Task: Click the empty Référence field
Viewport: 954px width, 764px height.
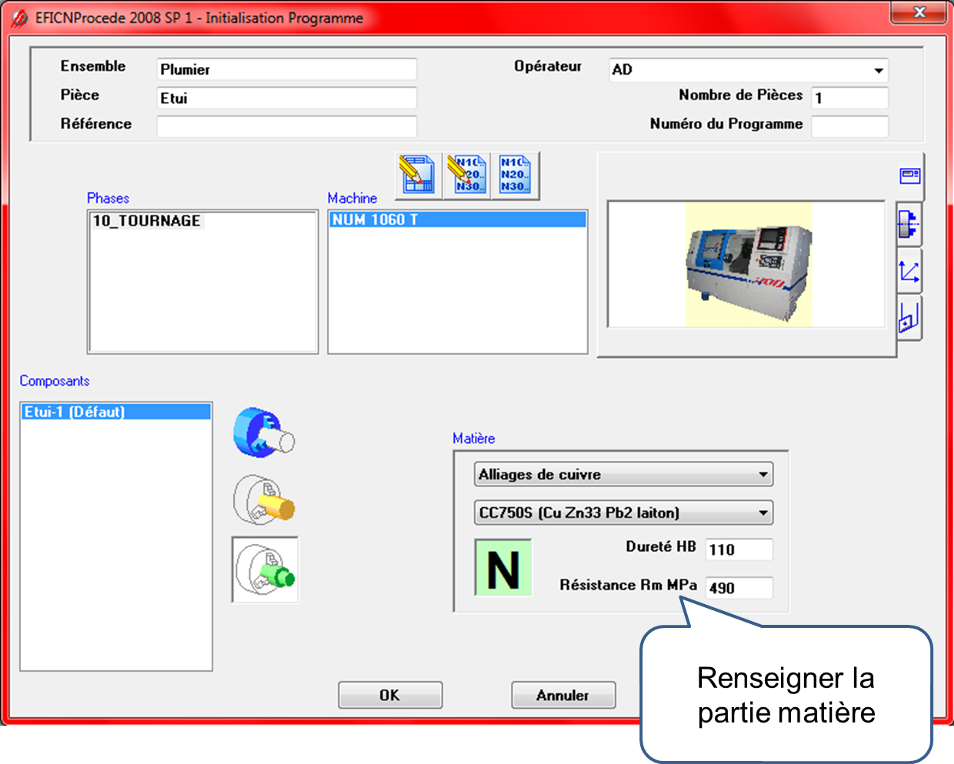Action: click(x=287, y=127)
